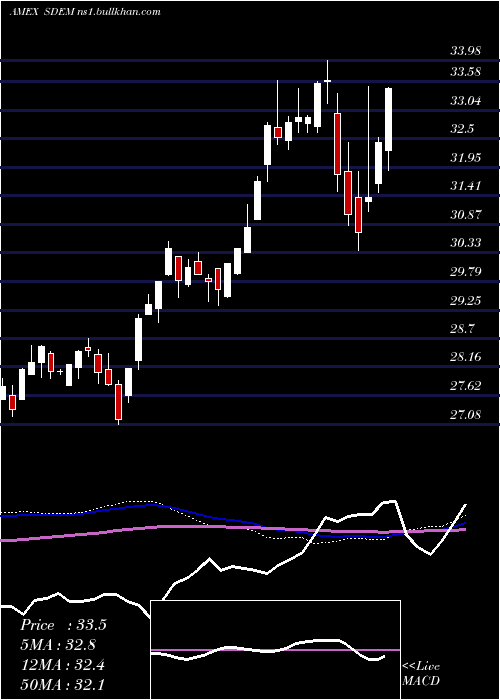Click the 12MA : 32.4 readout
Viewport: 500px width, 700px height.
click(x=62, y=665)
